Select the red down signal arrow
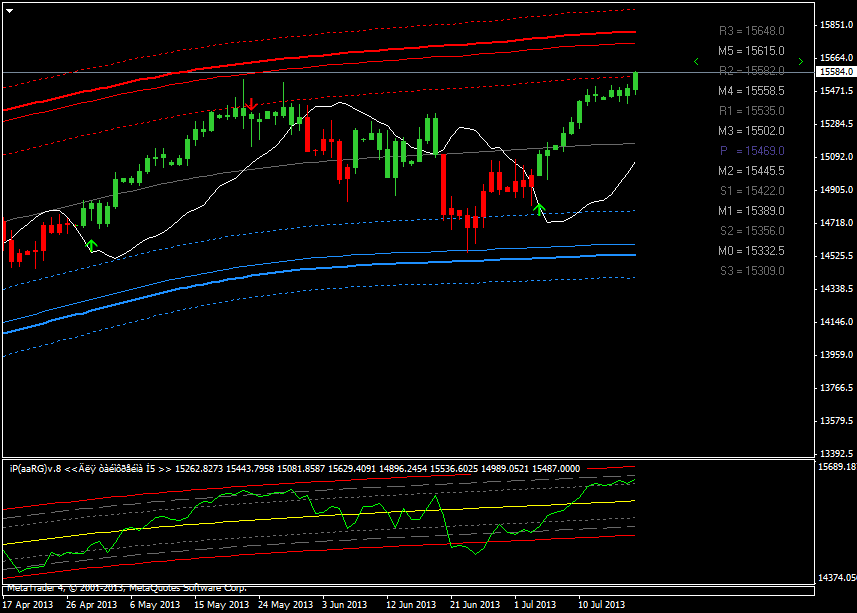 (x=251, y=104)
